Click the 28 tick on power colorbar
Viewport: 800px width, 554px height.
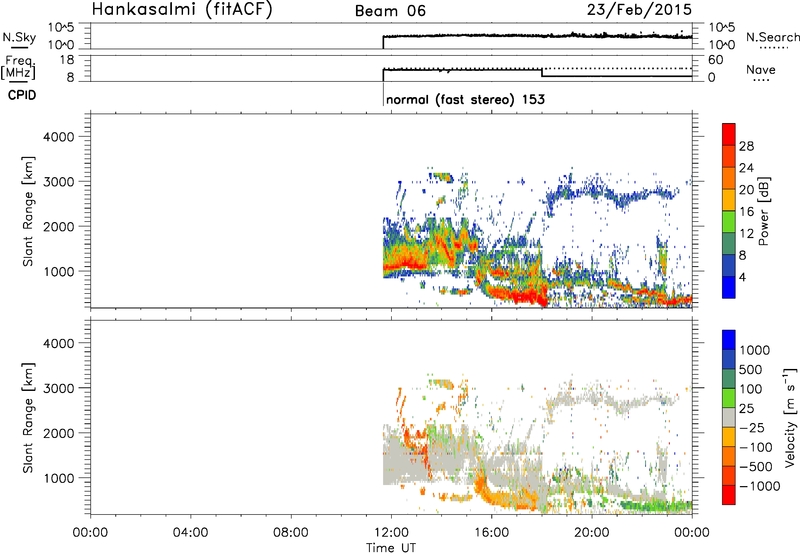(x=746, y=146)
